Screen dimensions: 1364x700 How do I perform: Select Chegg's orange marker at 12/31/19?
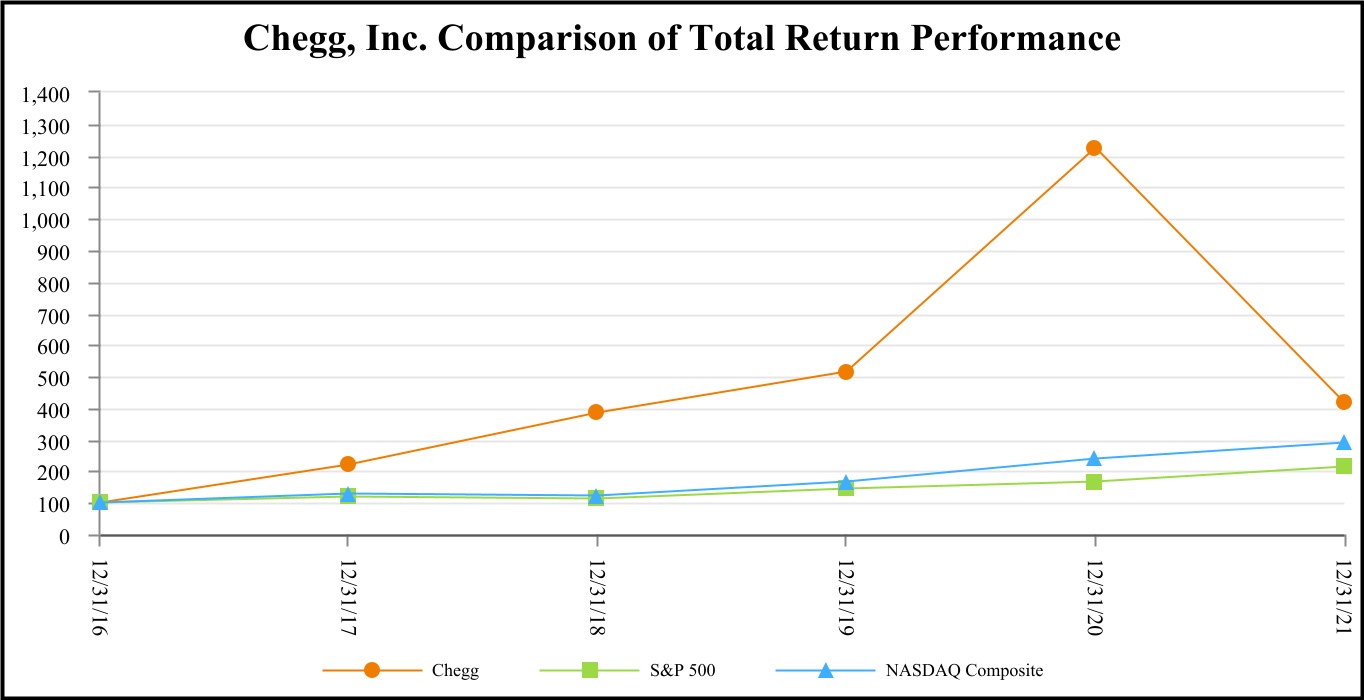[845, 372]
